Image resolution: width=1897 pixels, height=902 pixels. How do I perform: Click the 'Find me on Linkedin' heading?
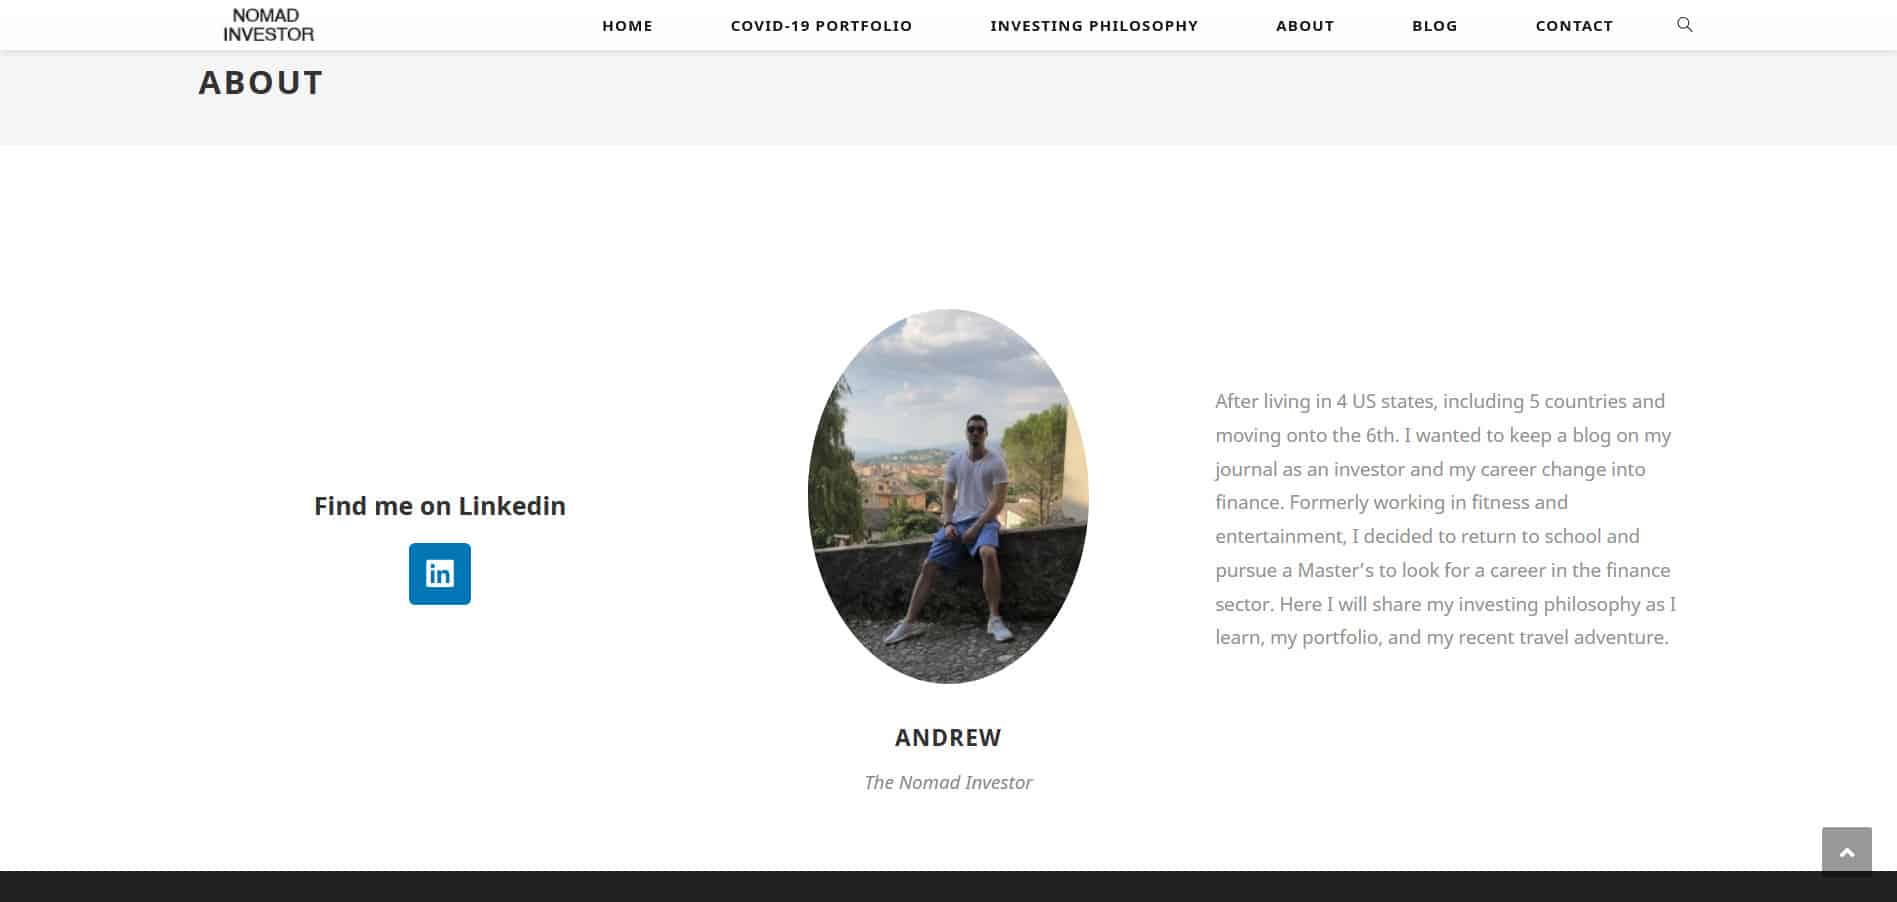440,506
